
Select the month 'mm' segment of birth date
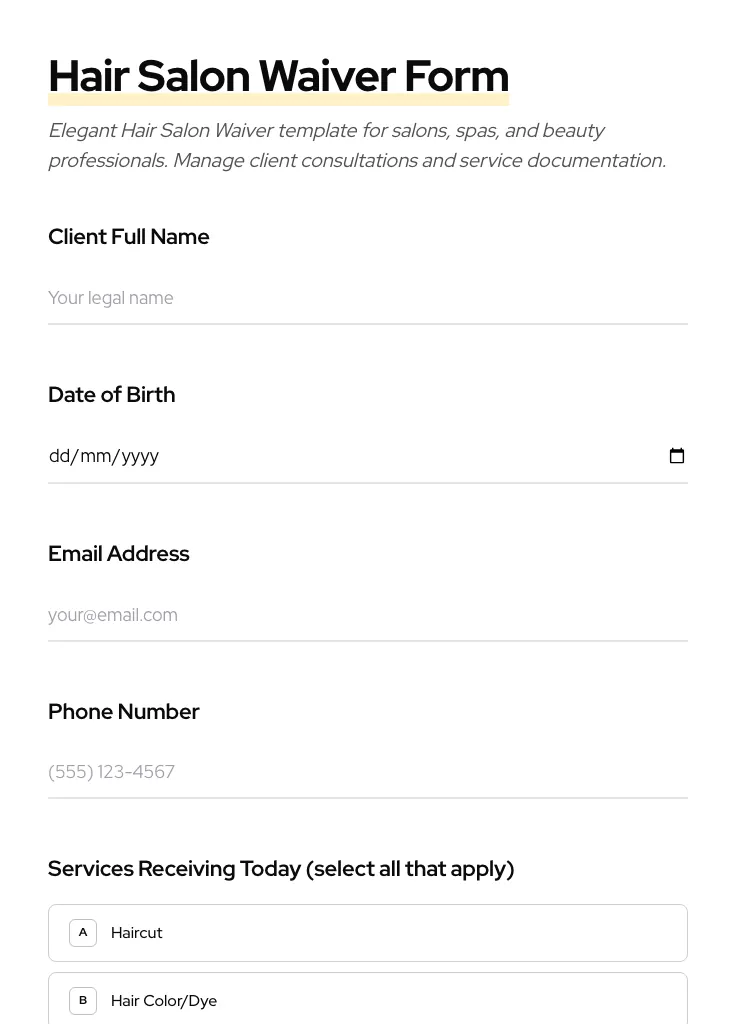click(95, 456)
